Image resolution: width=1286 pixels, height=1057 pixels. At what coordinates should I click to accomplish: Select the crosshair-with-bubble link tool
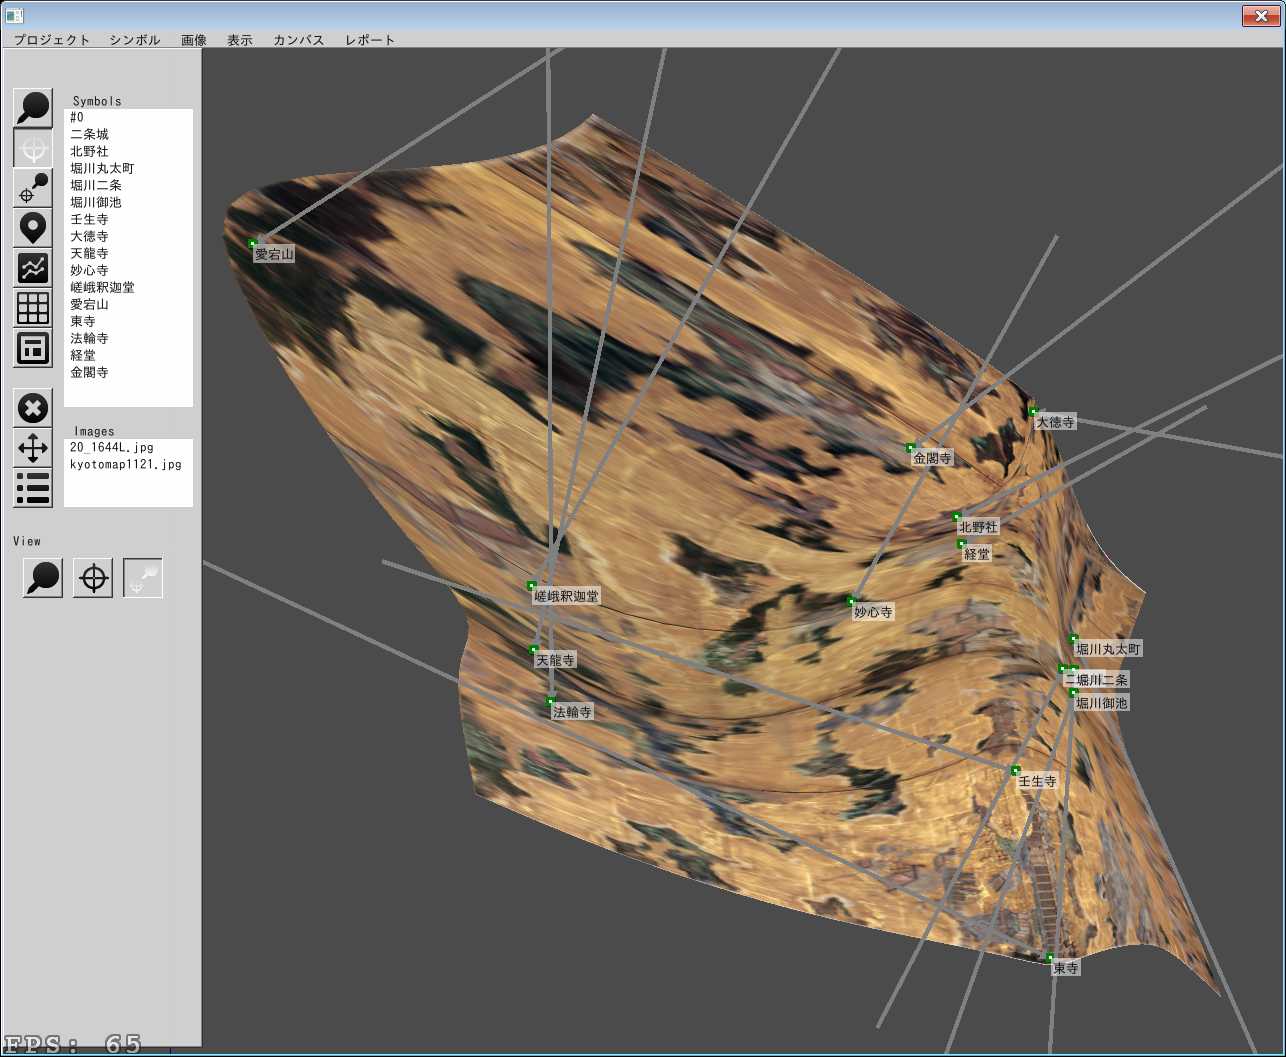click(33, 188)
